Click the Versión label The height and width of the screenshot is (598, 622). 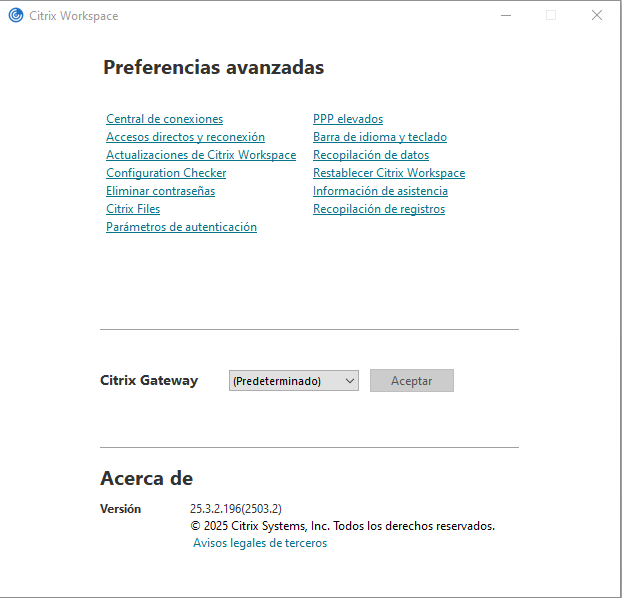[120, 509]
